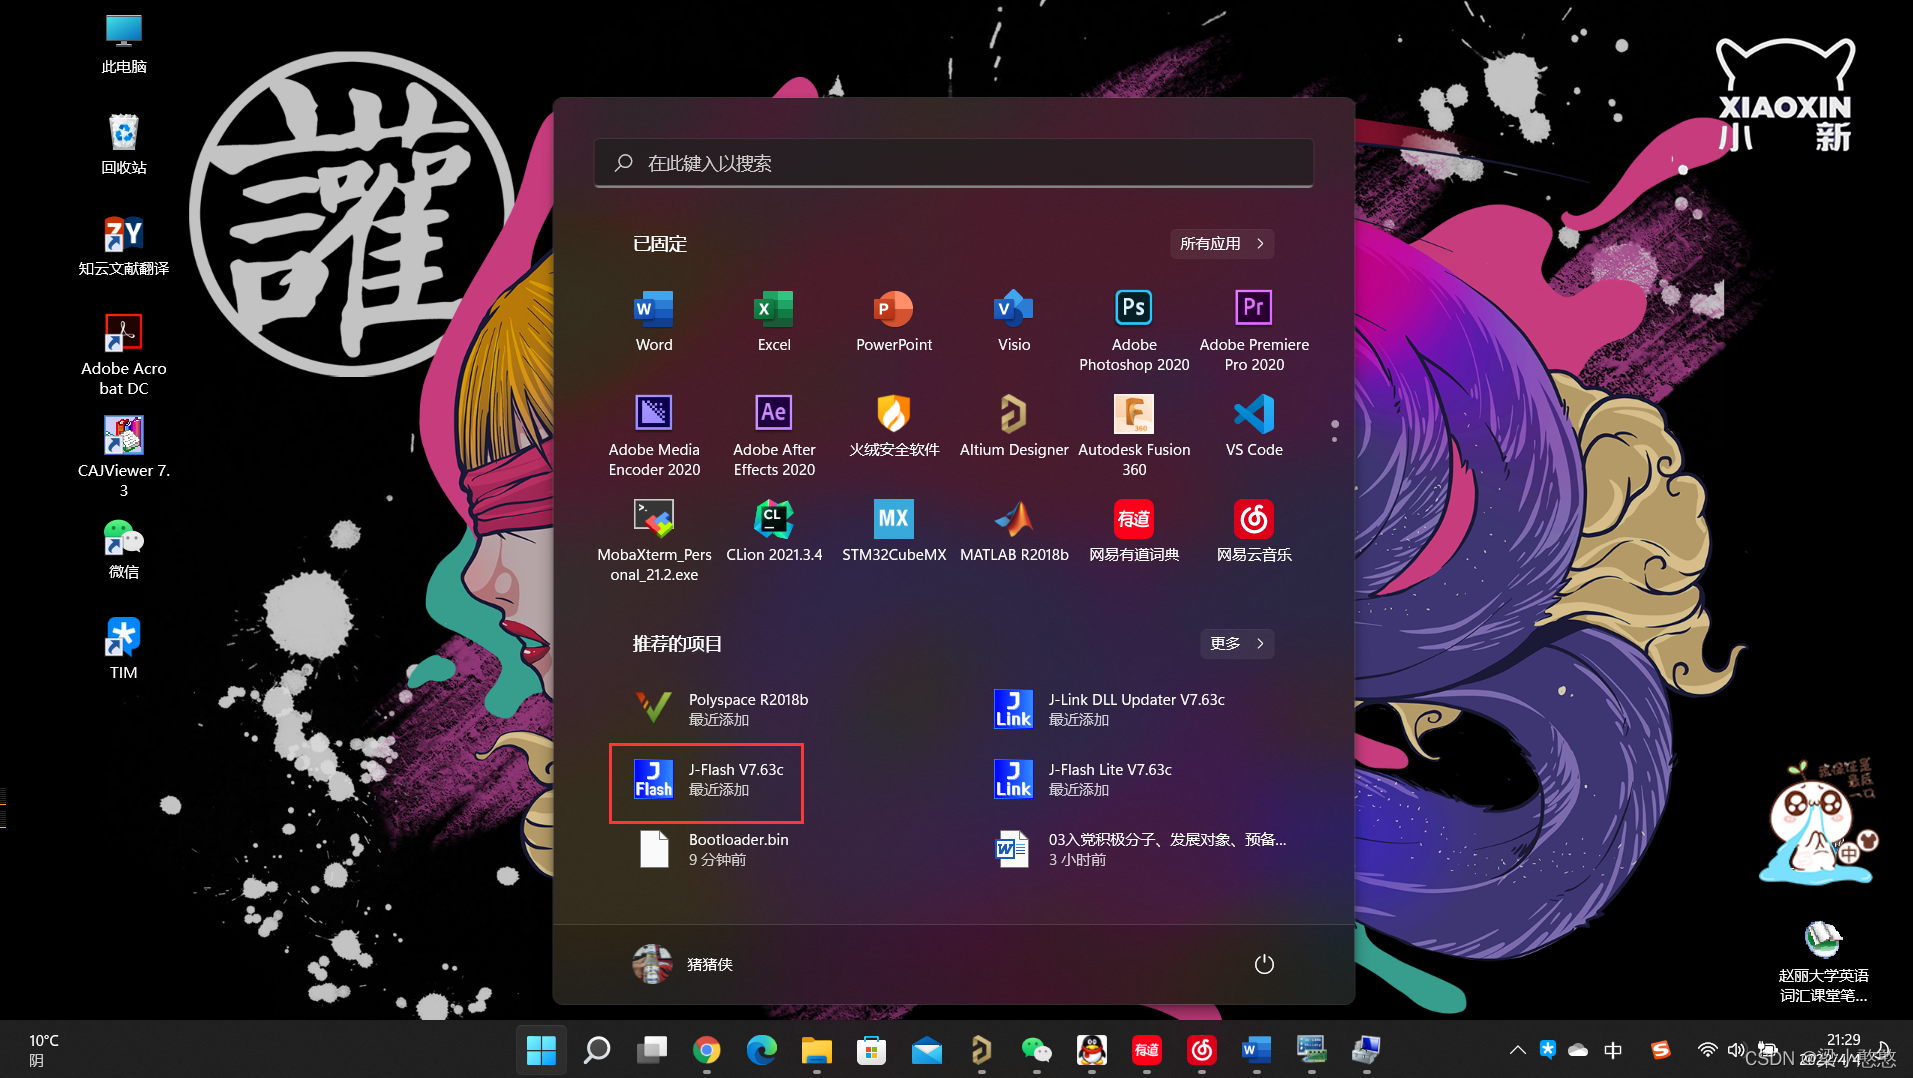
Task: Launch Chrome from taskbar
Action: (707, 1050)
